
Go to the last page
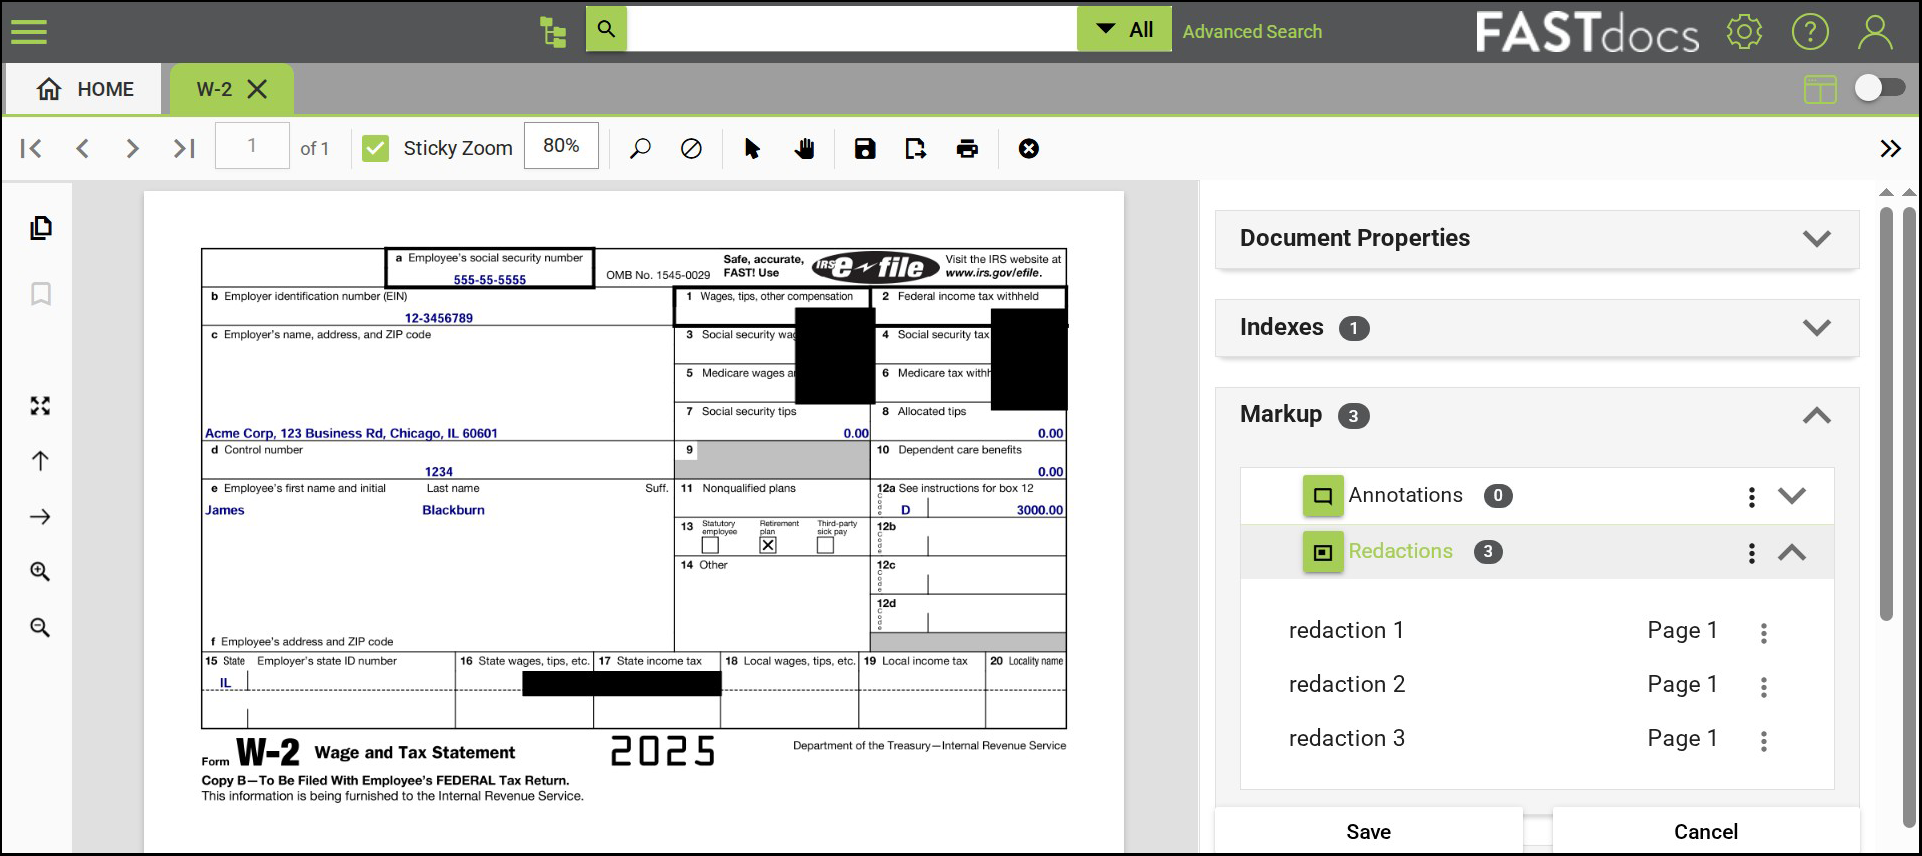coord(184,149)
